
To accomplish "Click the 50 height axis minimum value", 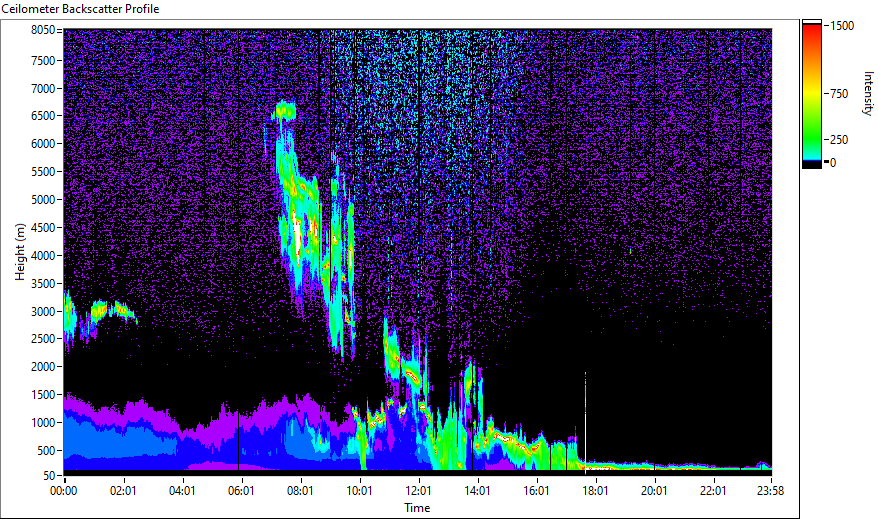I will click(49, 476).
